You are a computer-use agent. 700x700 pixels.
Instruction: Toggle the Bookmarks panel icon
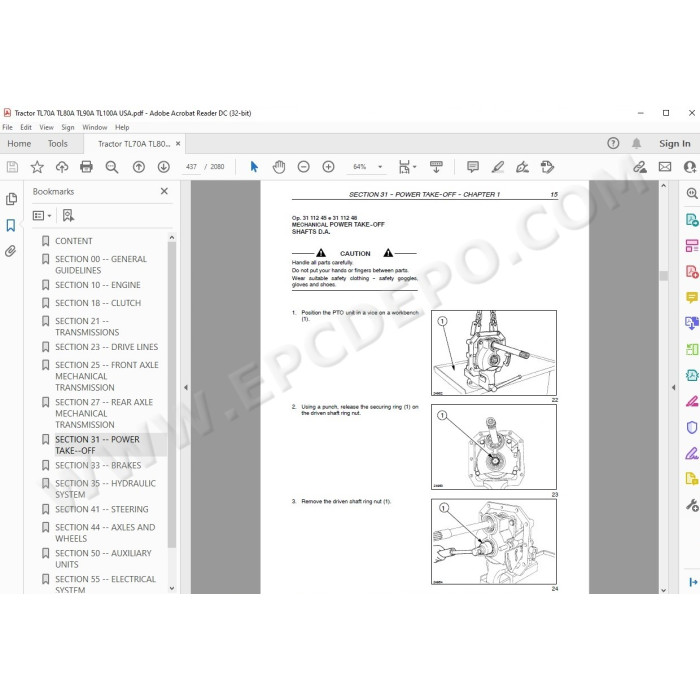(11, 225)
